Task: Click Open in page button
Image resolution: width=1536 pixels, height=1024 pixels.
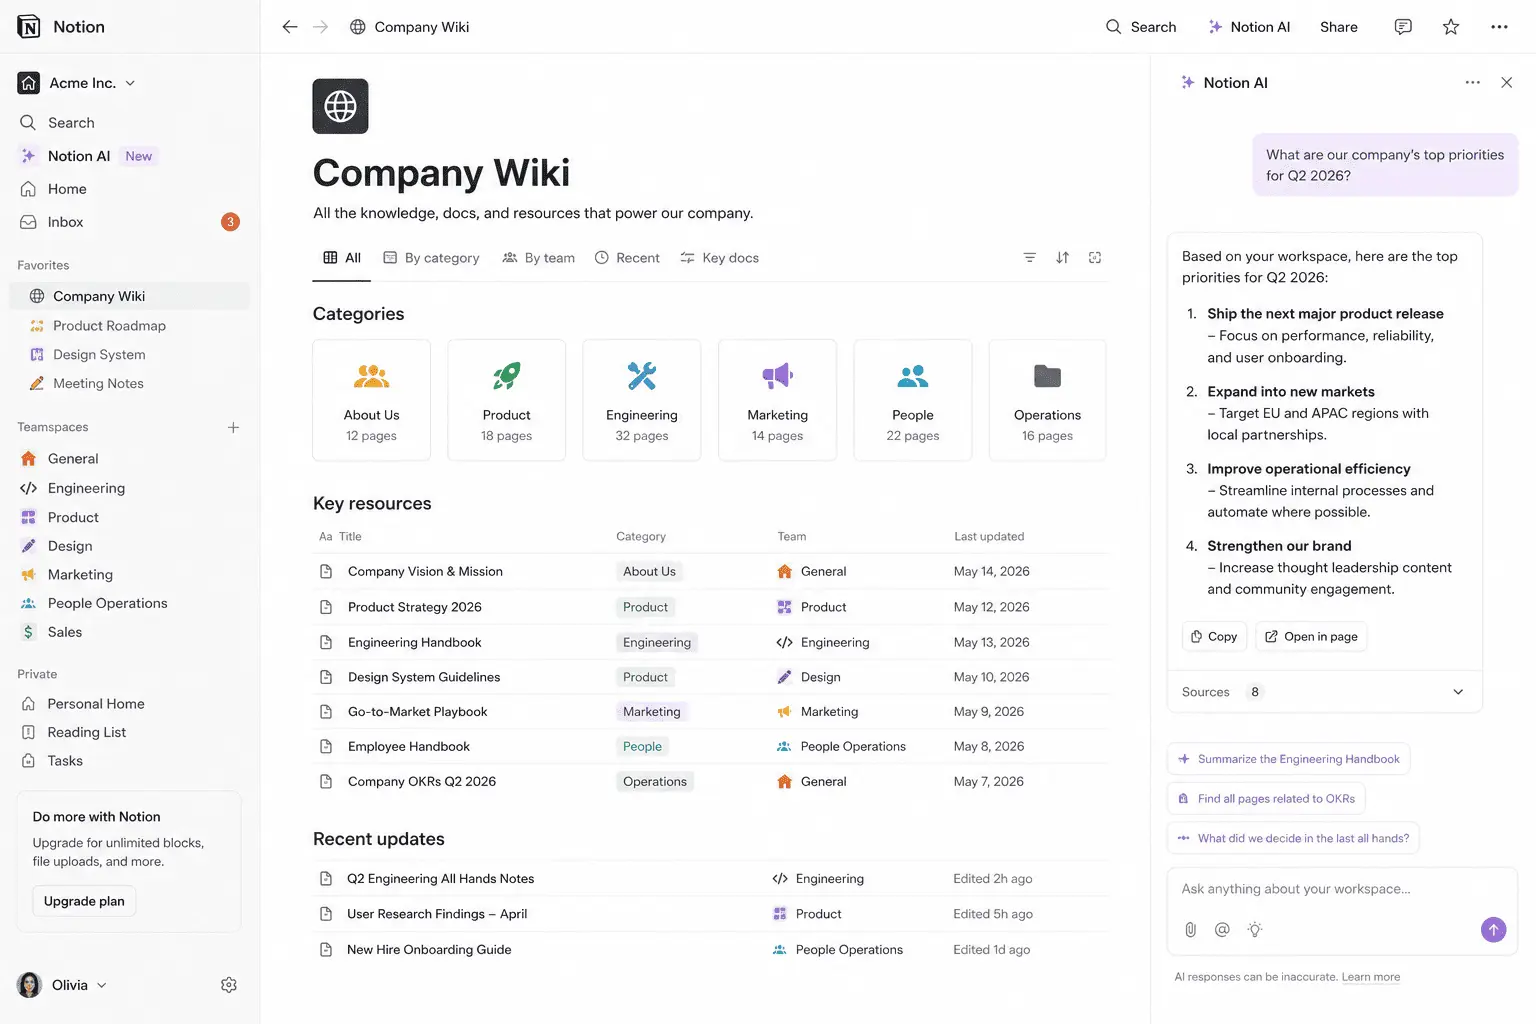Action: point(1311,637)
